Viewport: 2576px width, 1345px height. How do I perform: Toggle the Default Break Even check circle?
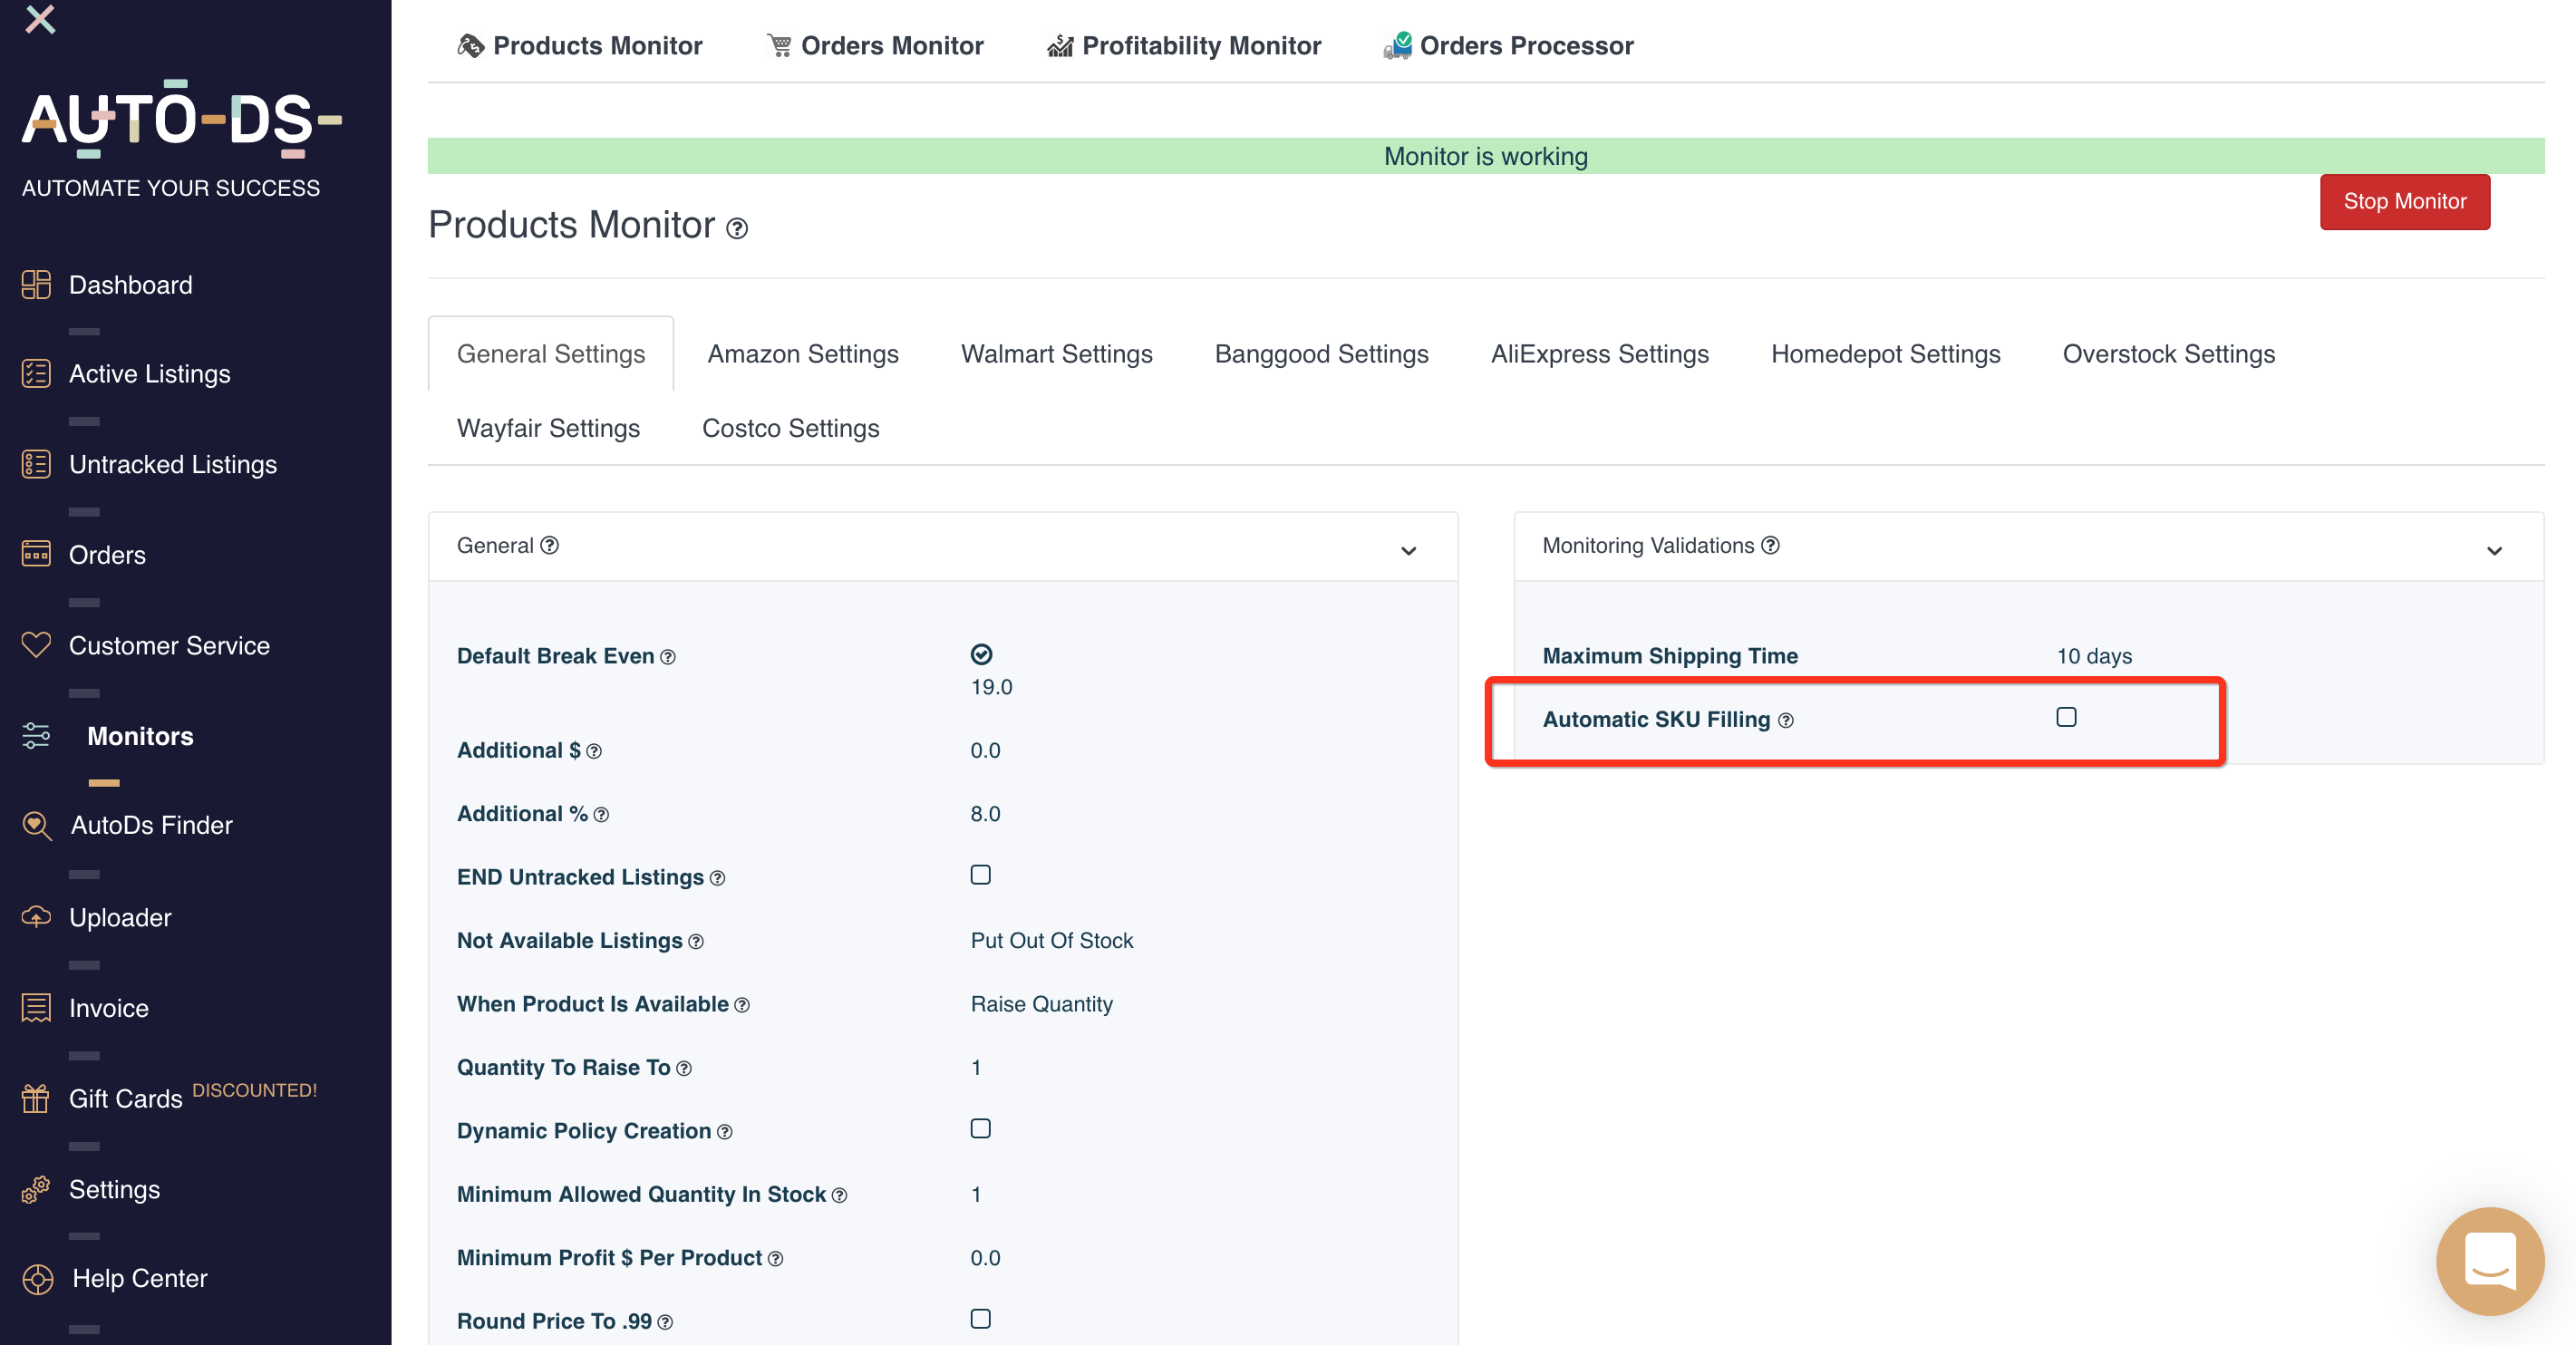[x=982, y=654]
